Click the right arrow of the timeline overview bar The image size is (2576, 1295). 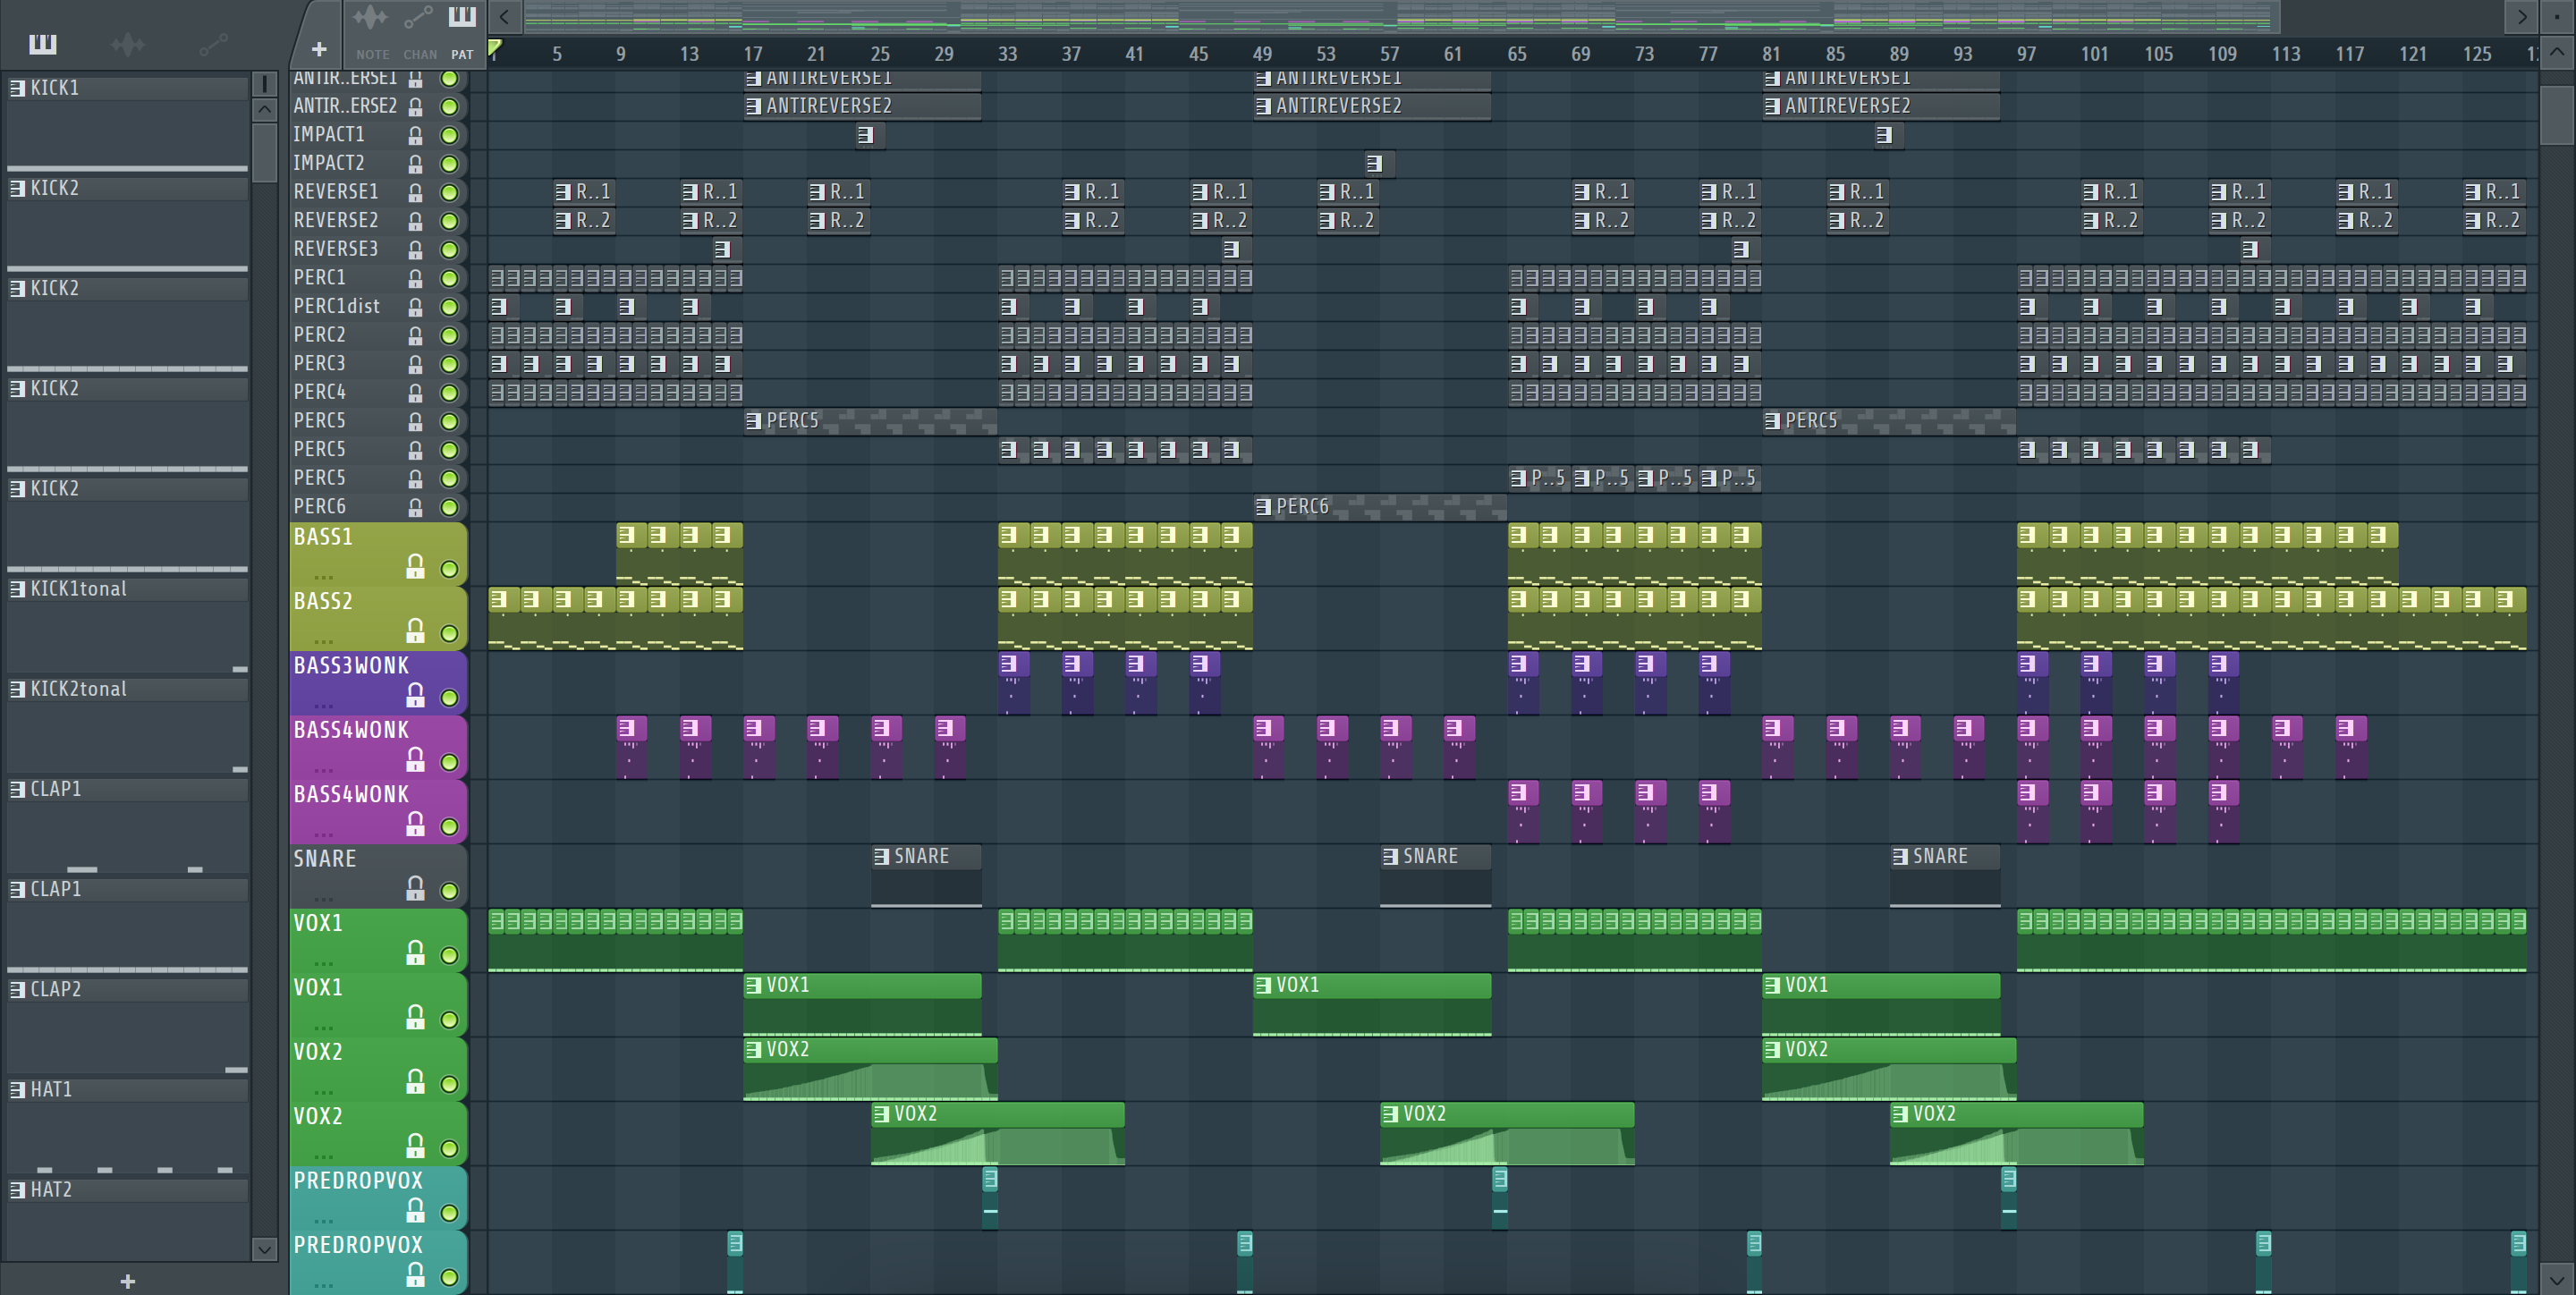[2522, 16]
